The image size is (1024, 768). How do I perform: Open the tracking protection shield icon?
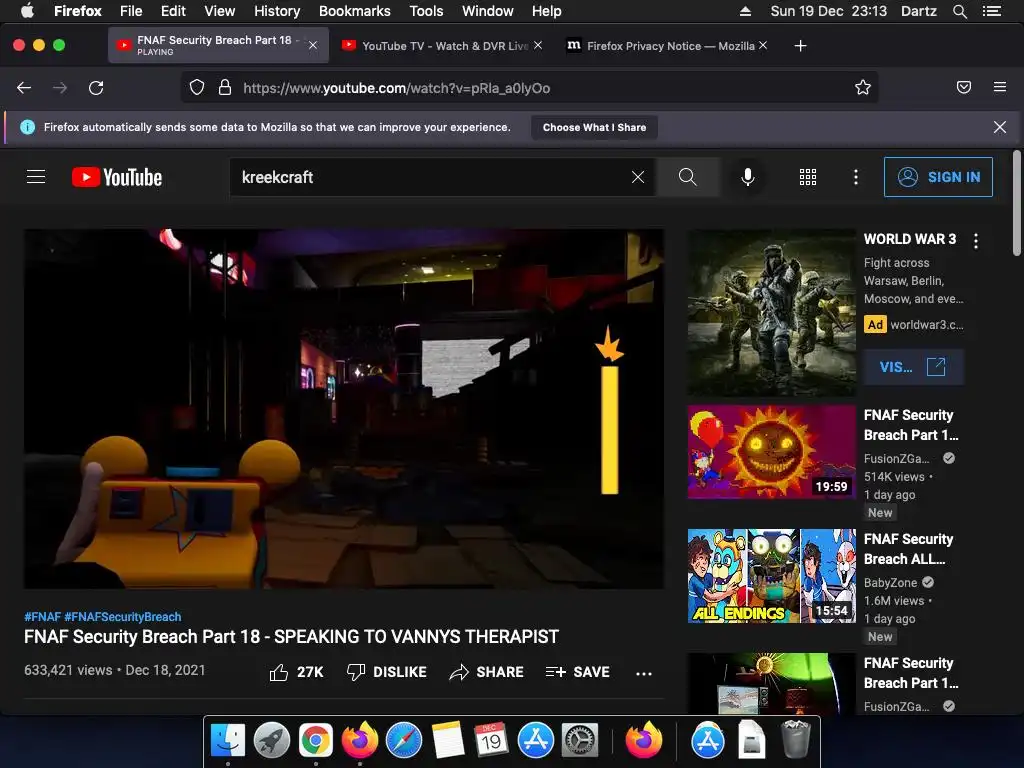tap(197, 88)
